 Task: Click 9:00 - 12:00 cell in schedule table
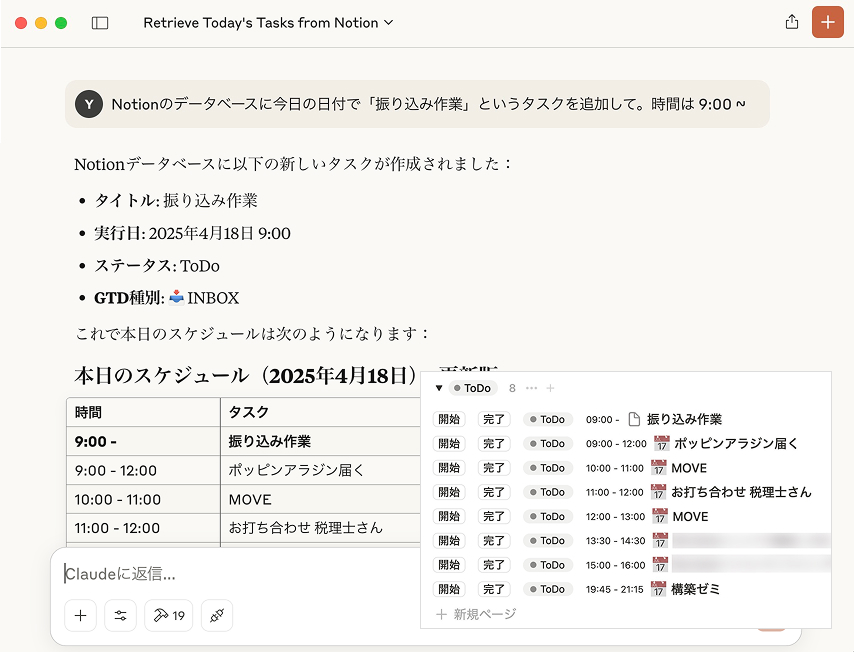(143, 470)
